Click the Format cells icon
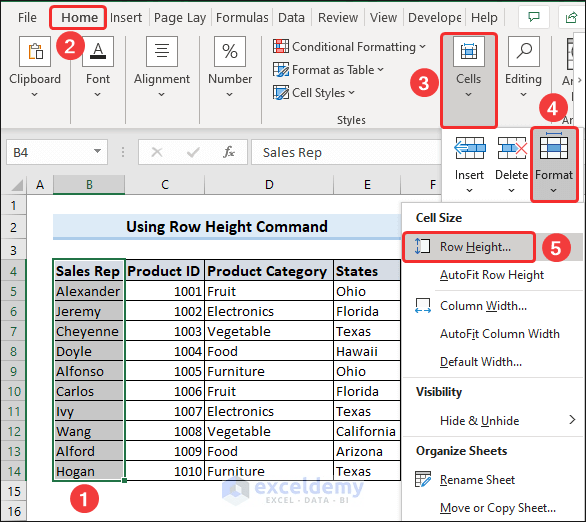 tap(554, 146)
